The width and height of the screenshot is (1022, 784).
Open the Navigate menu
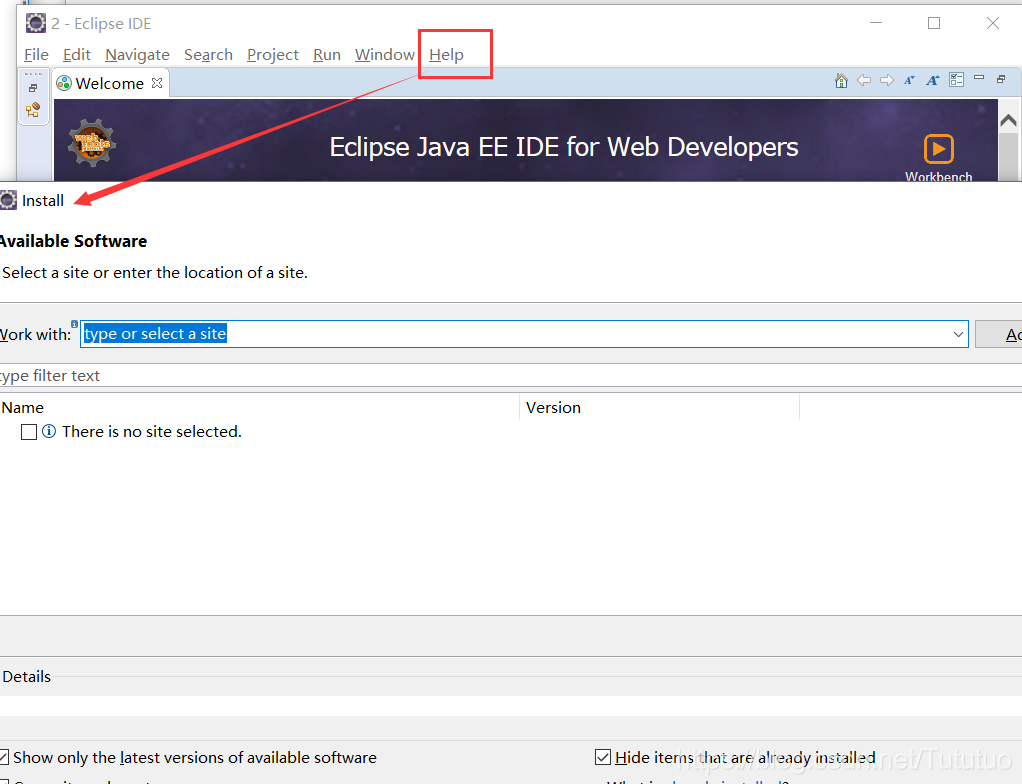tap(138, 55)
